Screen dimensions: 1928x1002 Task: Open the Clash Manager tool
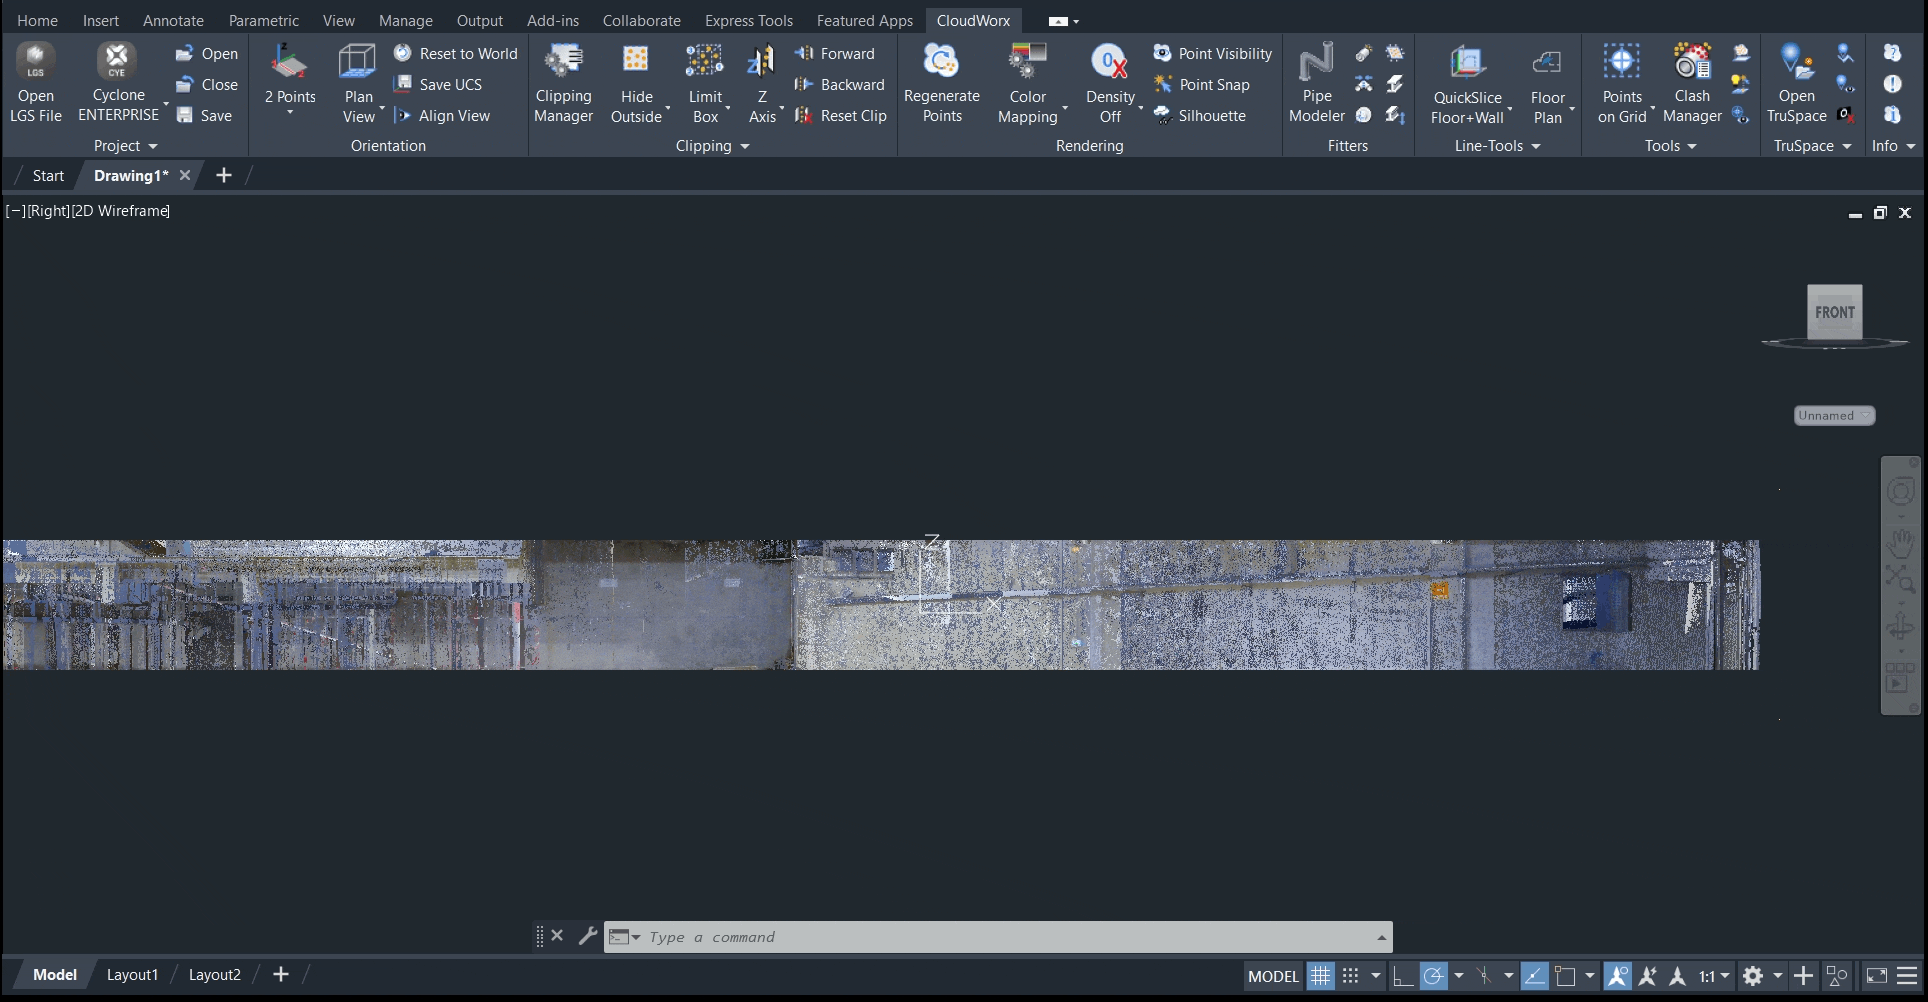pos(1691,84)
